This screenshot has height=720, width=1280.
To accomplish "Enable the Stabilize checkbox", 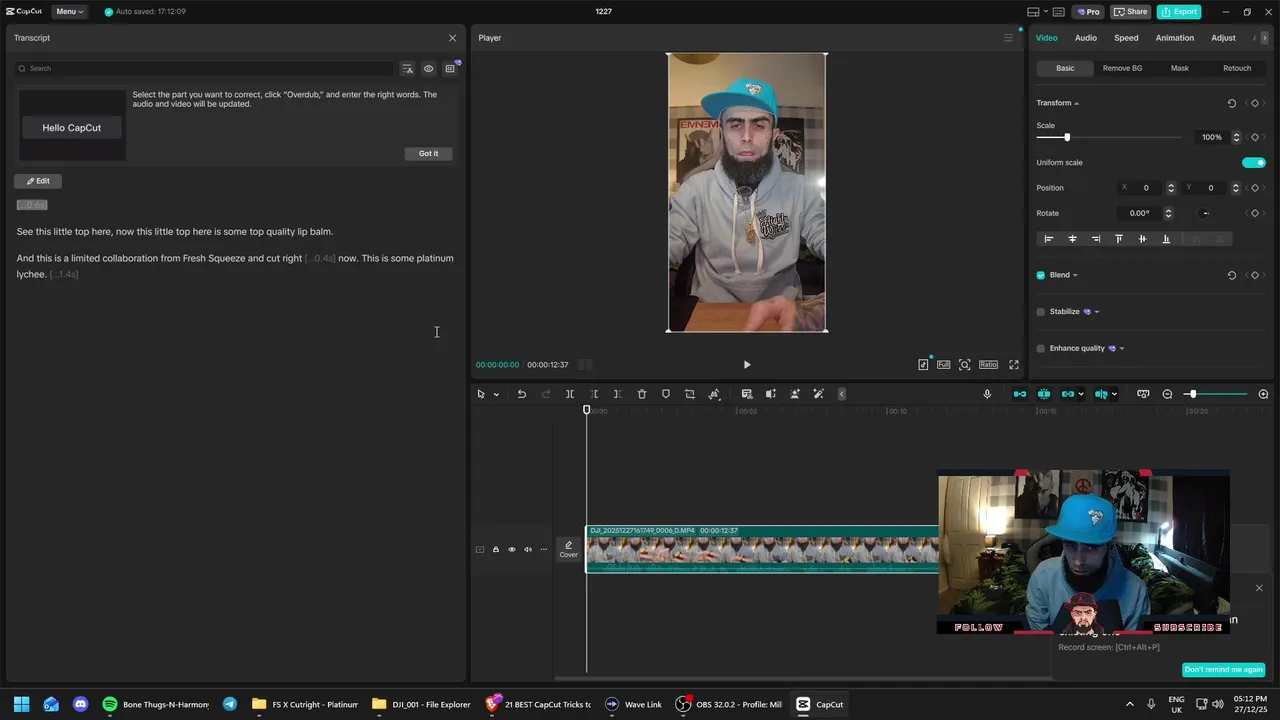I will pos(1041,312).
